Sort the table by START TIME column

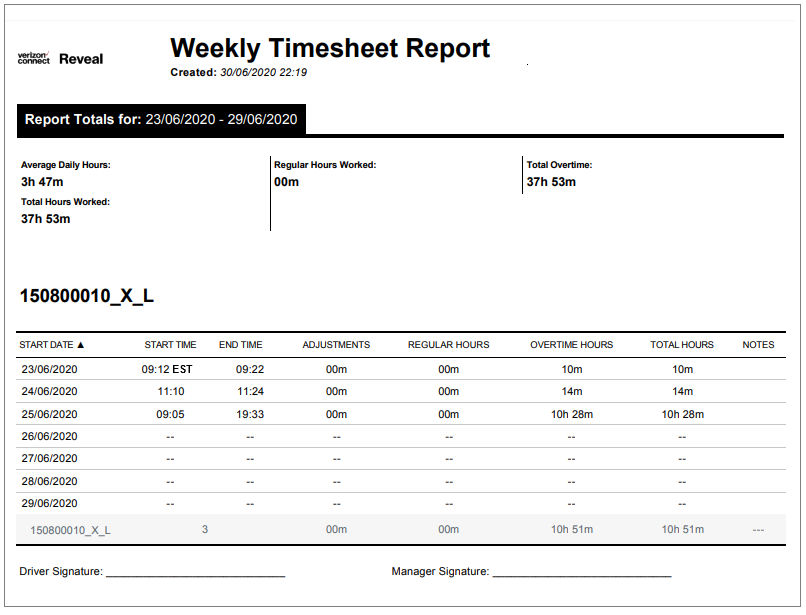coord(170,344)
